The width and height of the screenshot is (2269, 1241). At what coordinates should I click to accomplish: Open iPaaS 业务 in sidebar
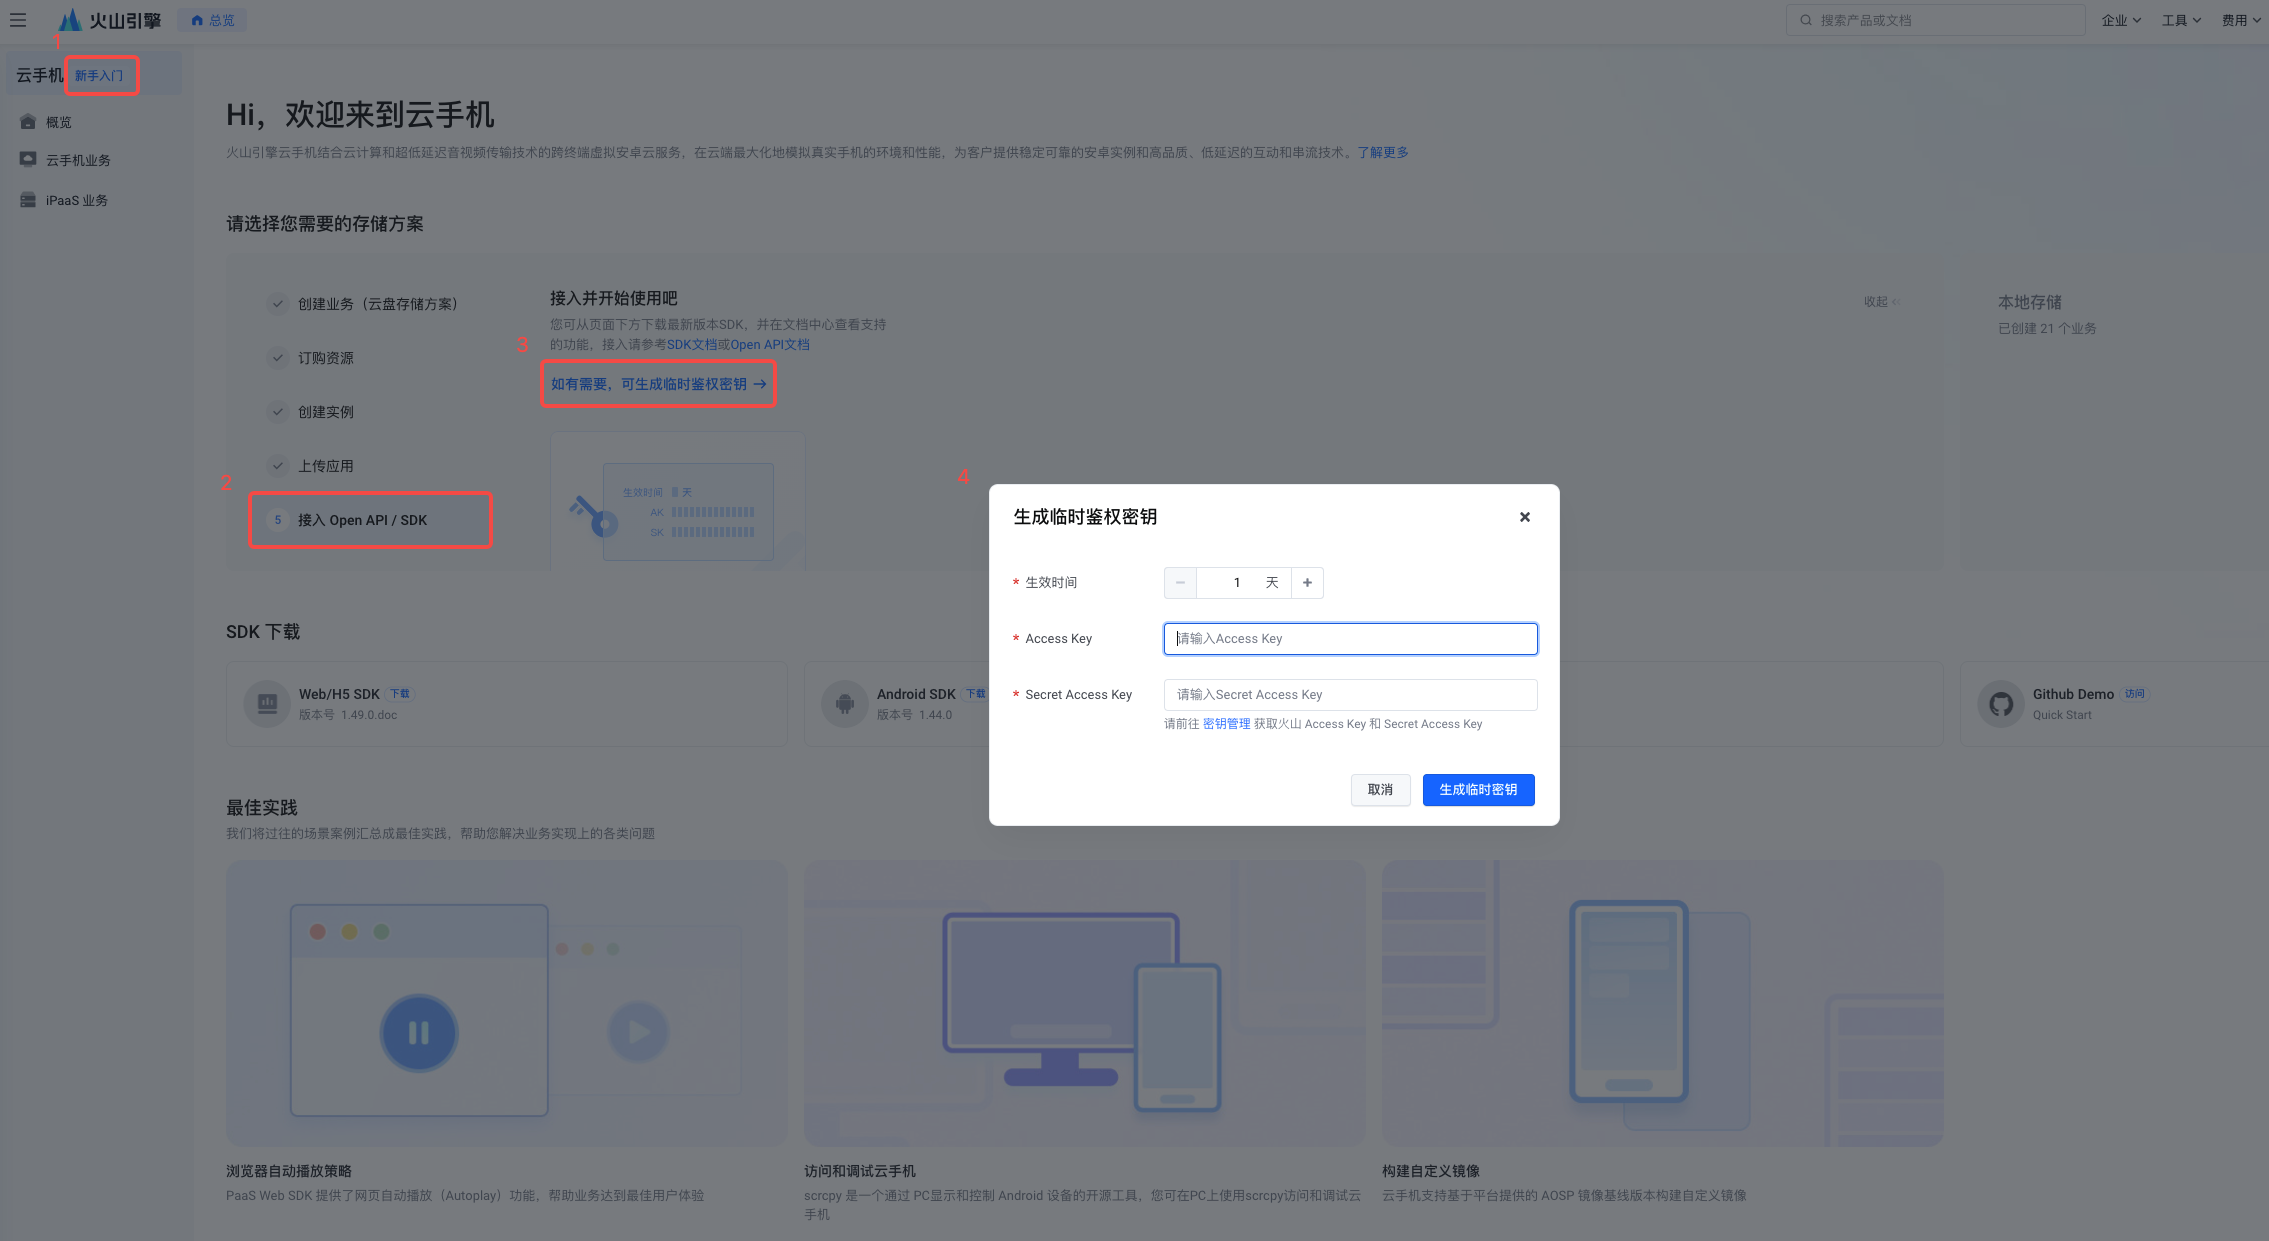76,200
